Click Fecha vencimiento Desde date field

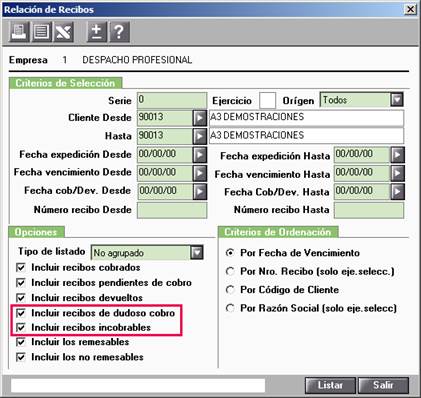click(165, 173)
